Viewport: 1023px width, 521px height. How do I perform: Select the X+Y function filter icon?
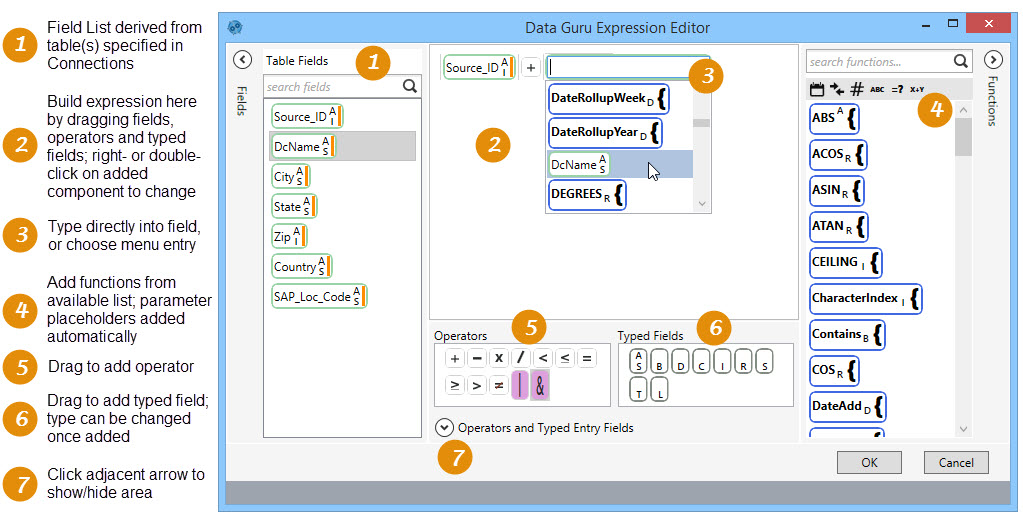click(x=917, y=89)
